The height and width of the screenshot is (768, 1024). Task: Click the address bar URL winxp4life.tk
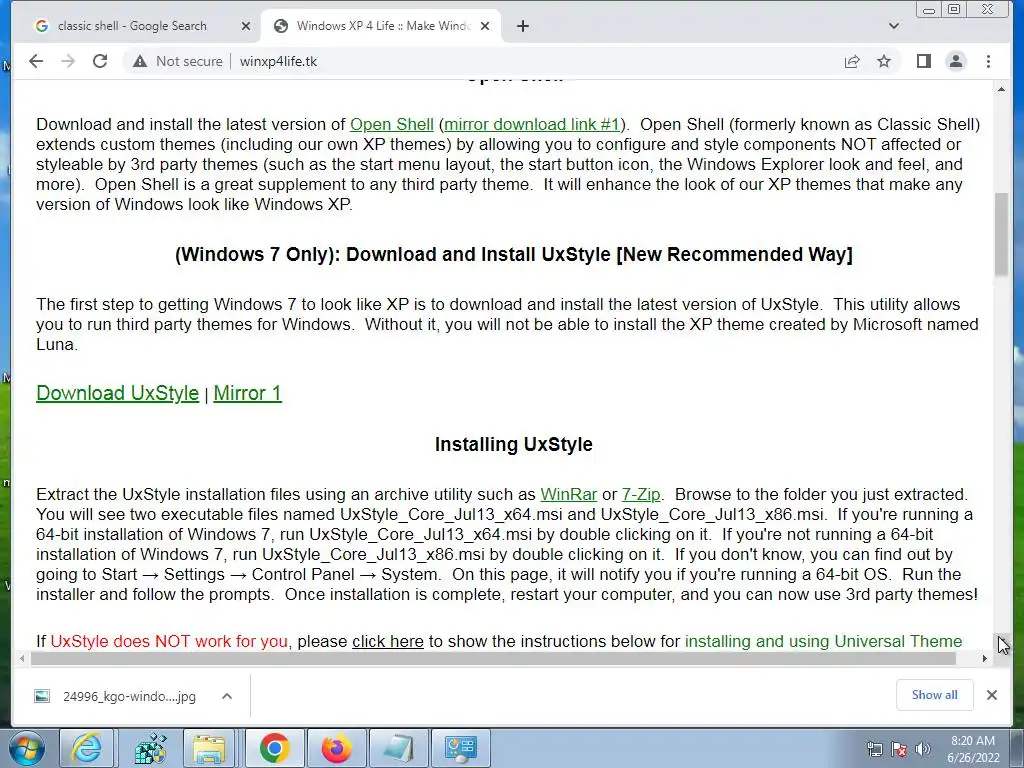278,61
